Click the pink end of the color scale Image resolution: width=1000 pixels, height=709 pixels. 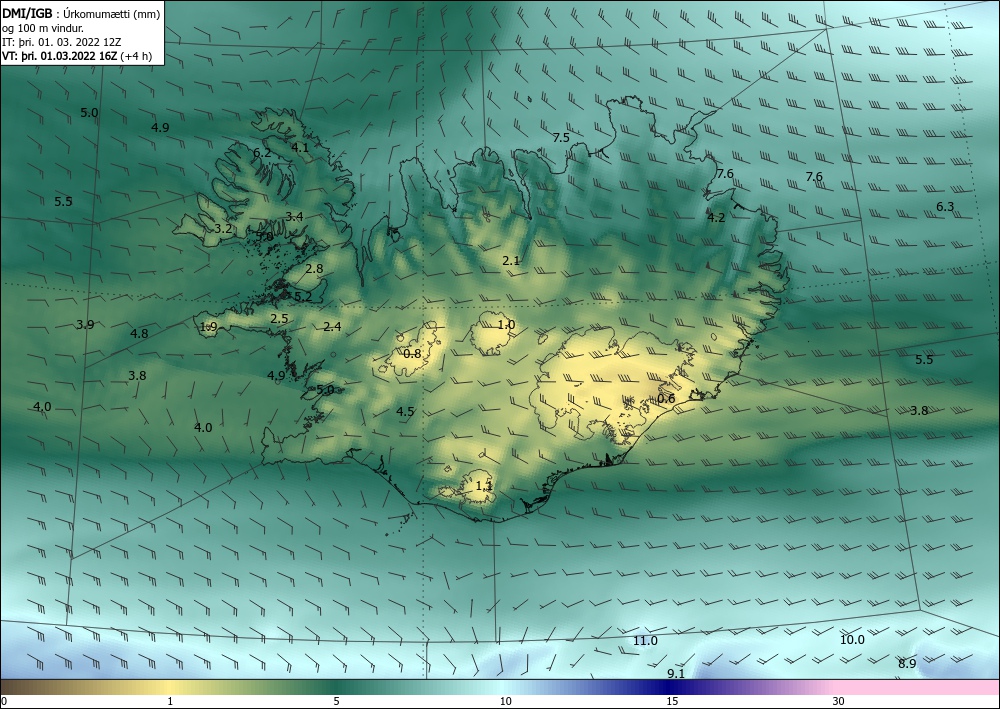pyautogui.click(x=918, y=687)
